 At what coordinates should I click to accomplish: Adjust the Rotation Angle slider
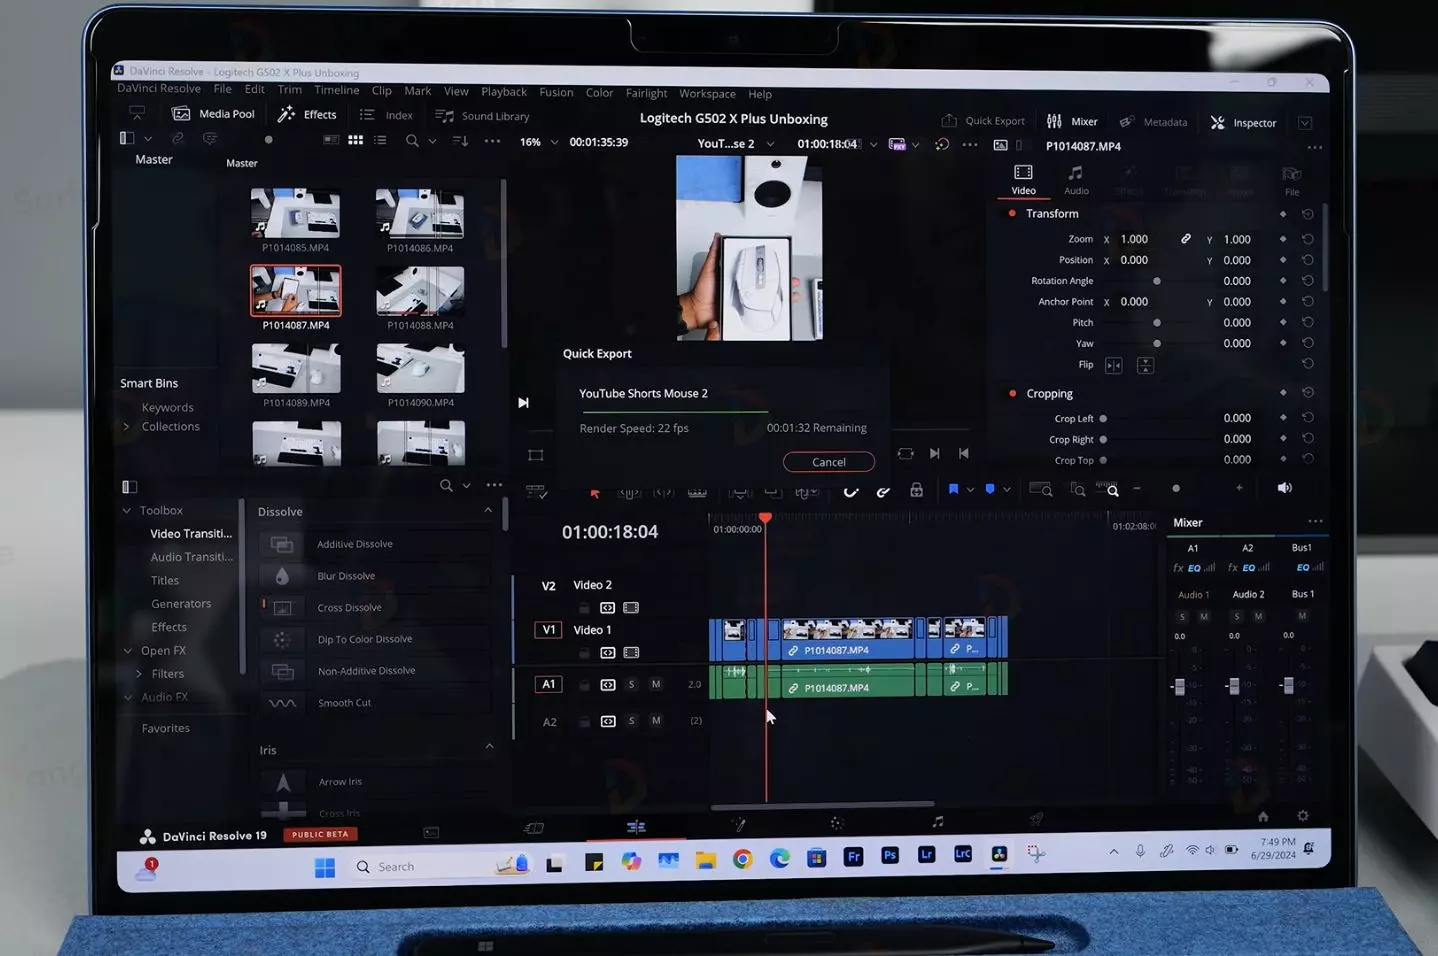1157,281
